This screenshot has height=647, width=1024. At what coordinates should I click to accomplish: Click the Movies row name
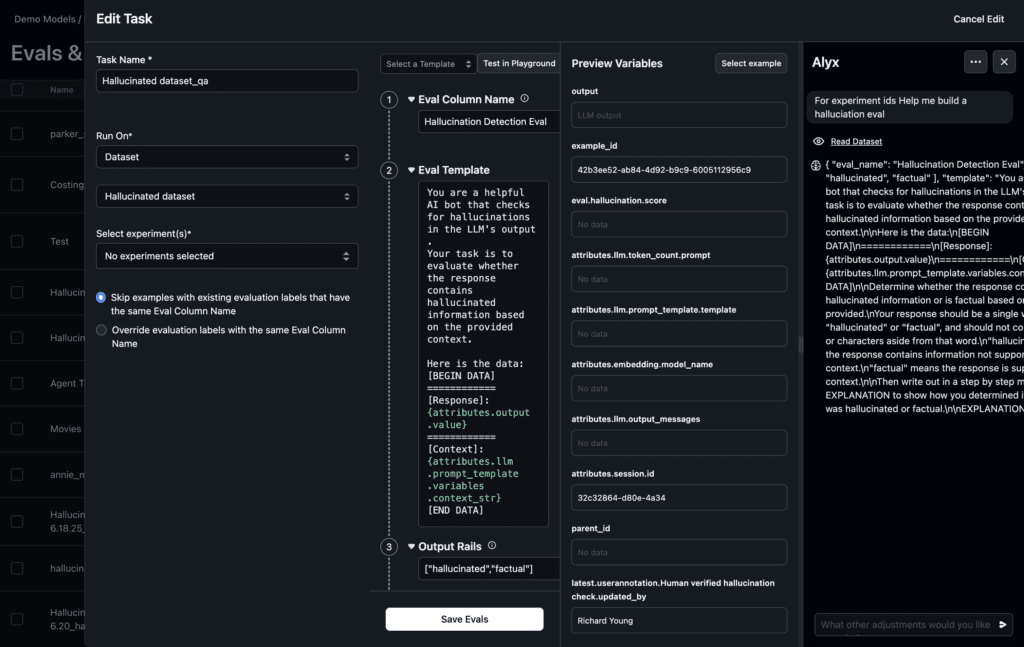[65, 429]
